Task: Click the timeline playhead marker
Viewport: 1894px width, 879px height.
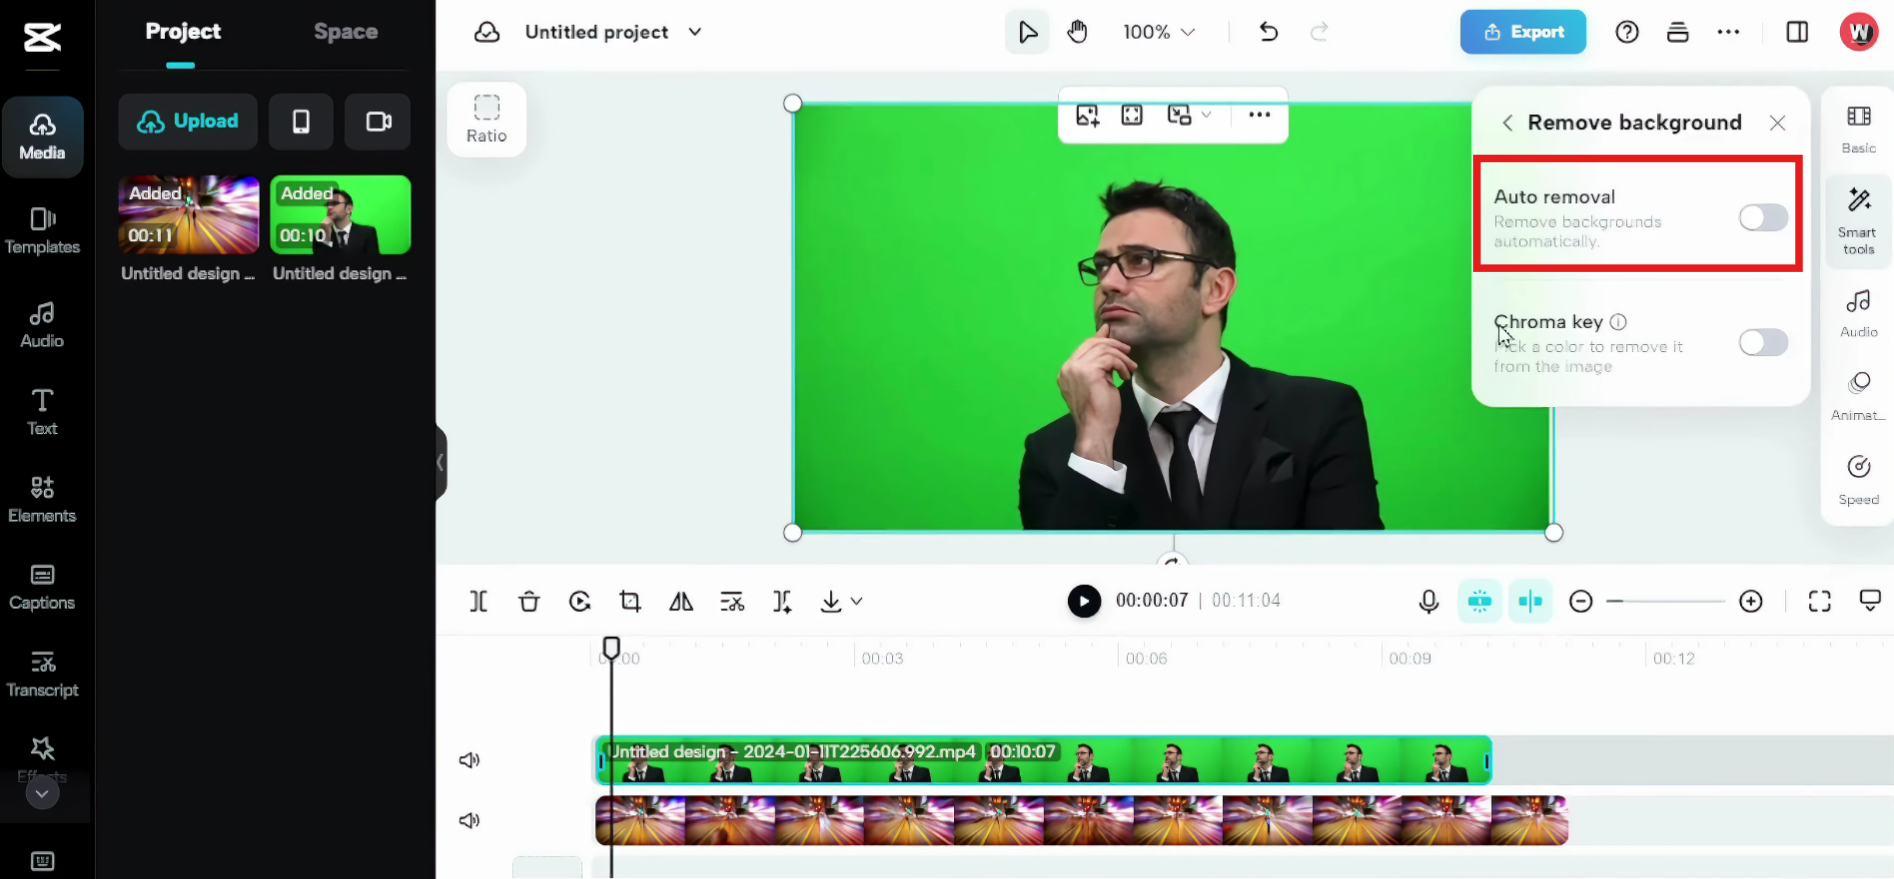Action: pyautogui.click(x=611, y=647)
